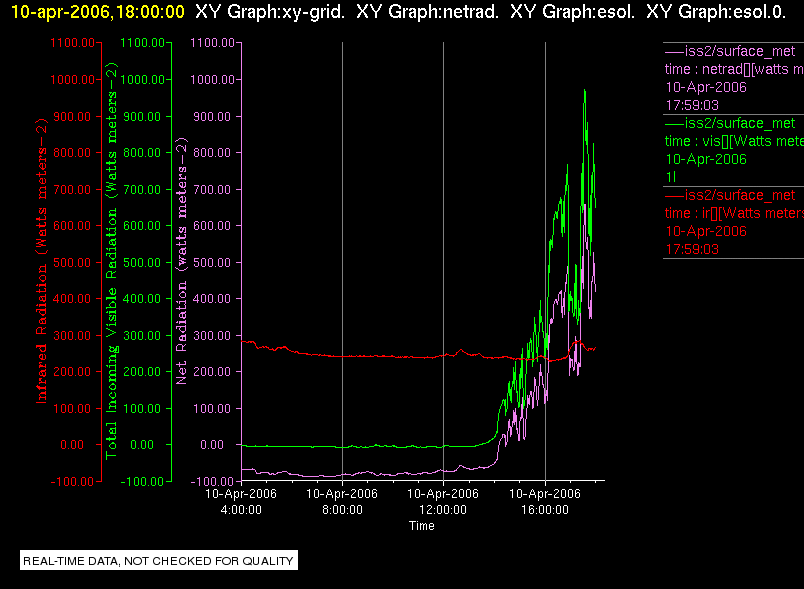Click the pink 1100.00 net radiation tick
The width and height of the screenshot is (804, 589).
point(212,43)
